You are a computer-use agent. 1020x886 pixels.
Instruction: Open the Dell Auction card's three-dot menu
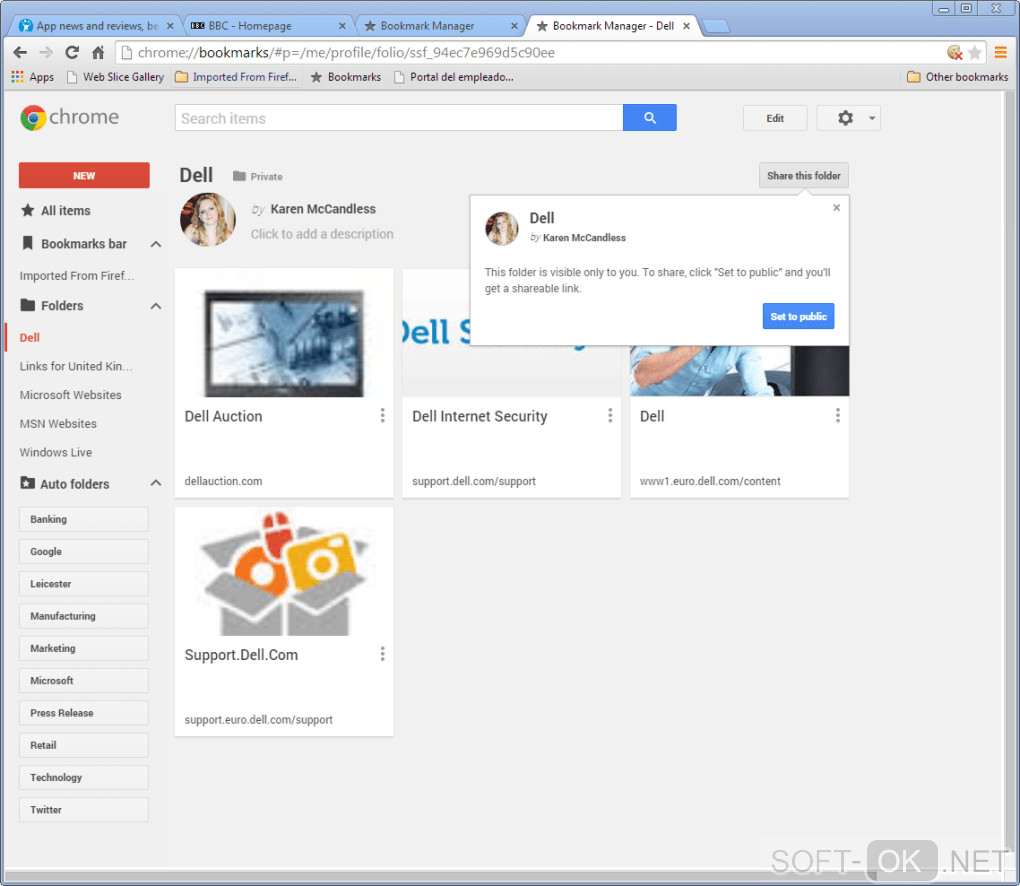(382, 415)
